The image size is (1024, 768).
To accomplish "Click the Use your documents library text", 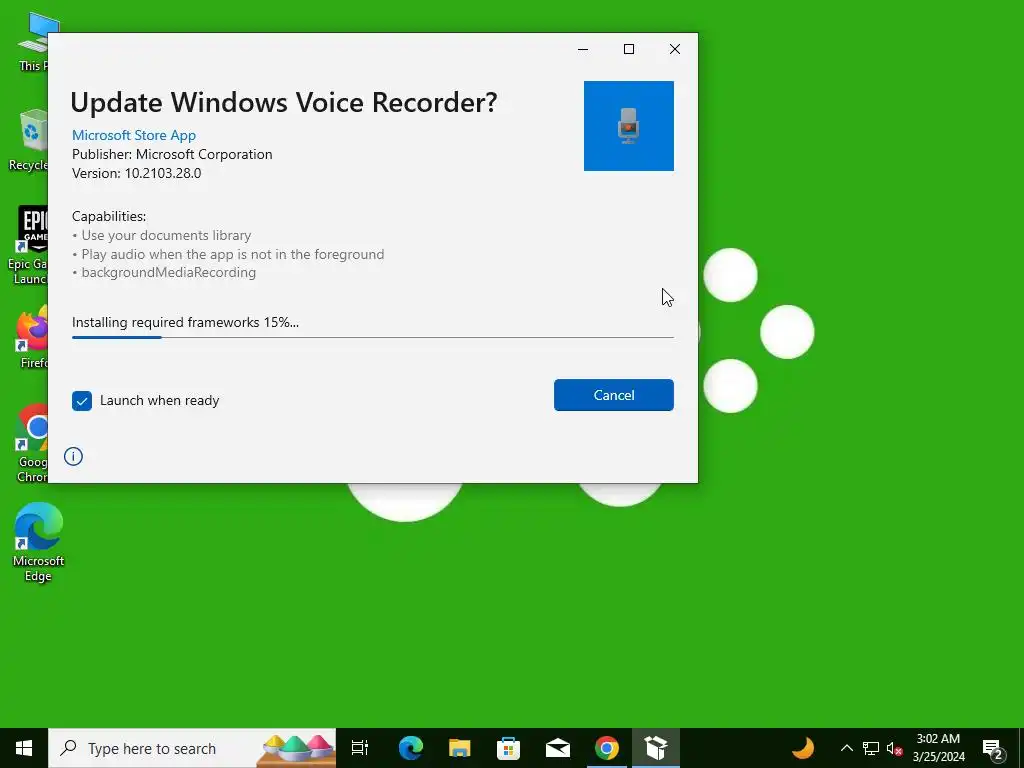I will point(166,235).
